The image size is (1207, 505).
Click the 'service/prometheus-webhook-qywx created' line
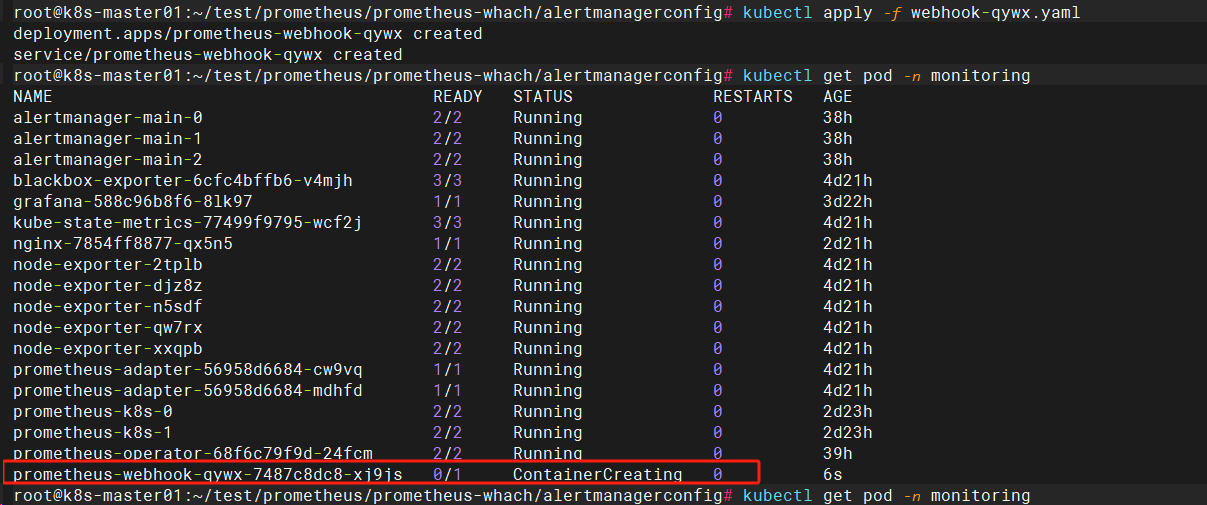[x=208, y=55]
